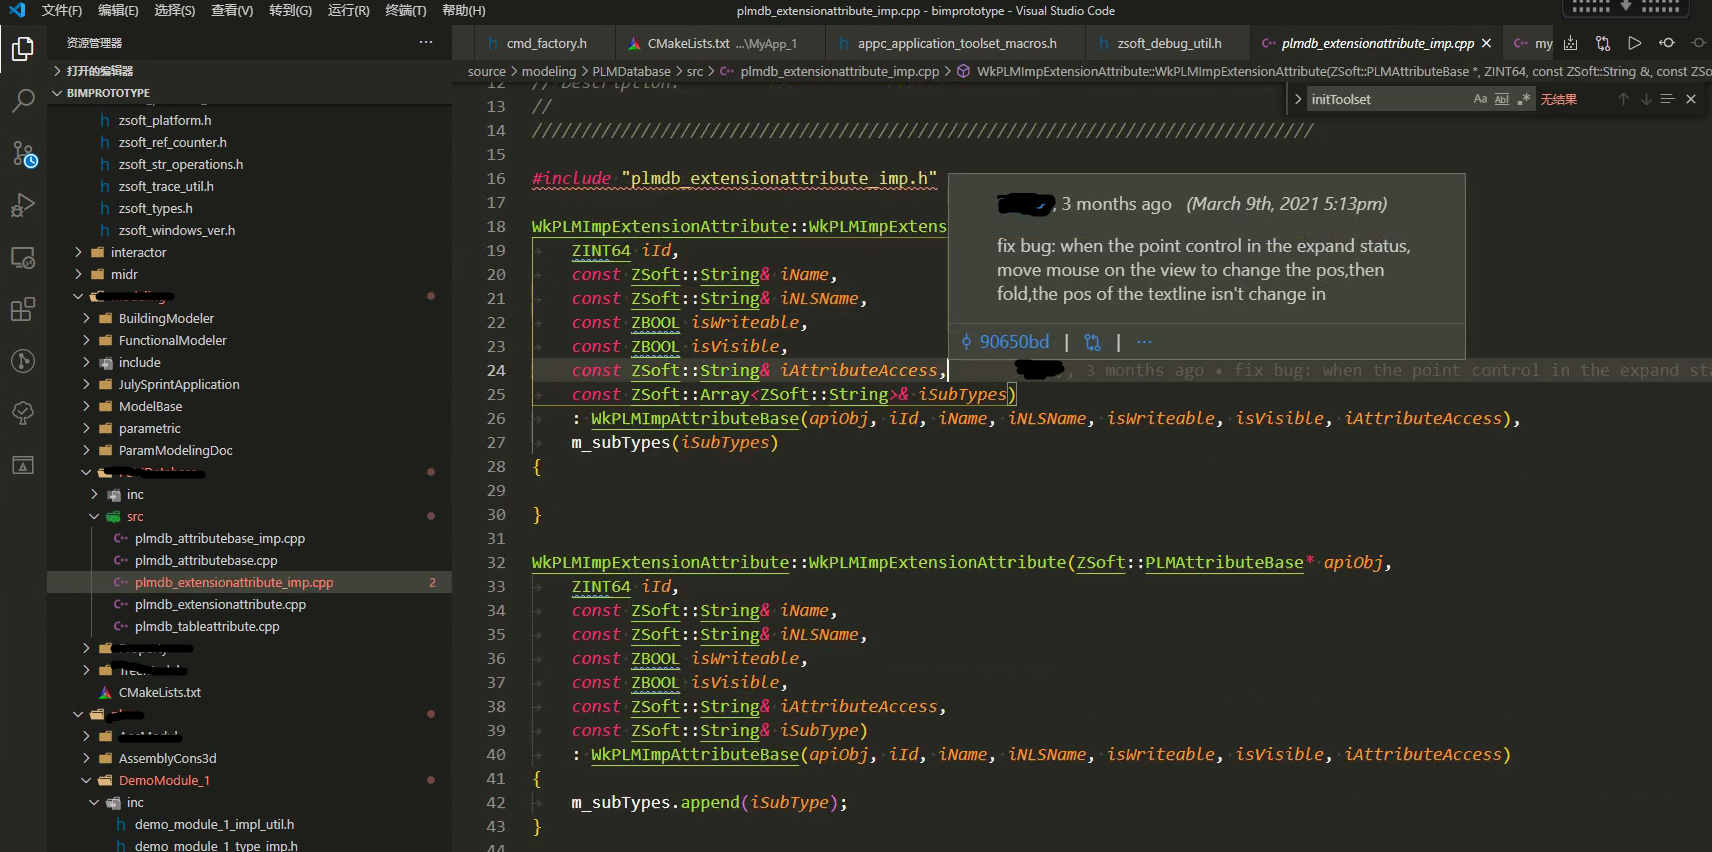This screenshot has width=1712, height=852.
Task: Open the tree icon view in the activity bar
Action: click(x=23, y=413)
